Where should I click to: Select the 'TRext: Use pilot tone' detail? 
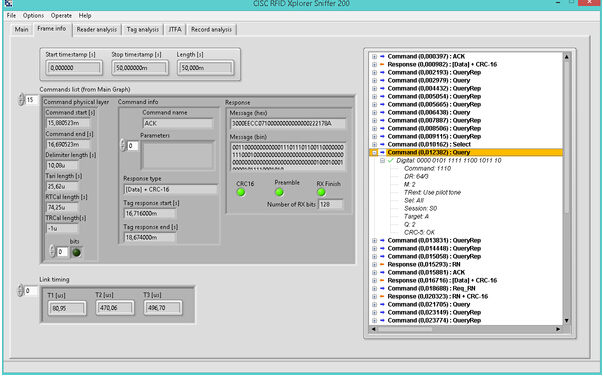[x=432, y=192]
